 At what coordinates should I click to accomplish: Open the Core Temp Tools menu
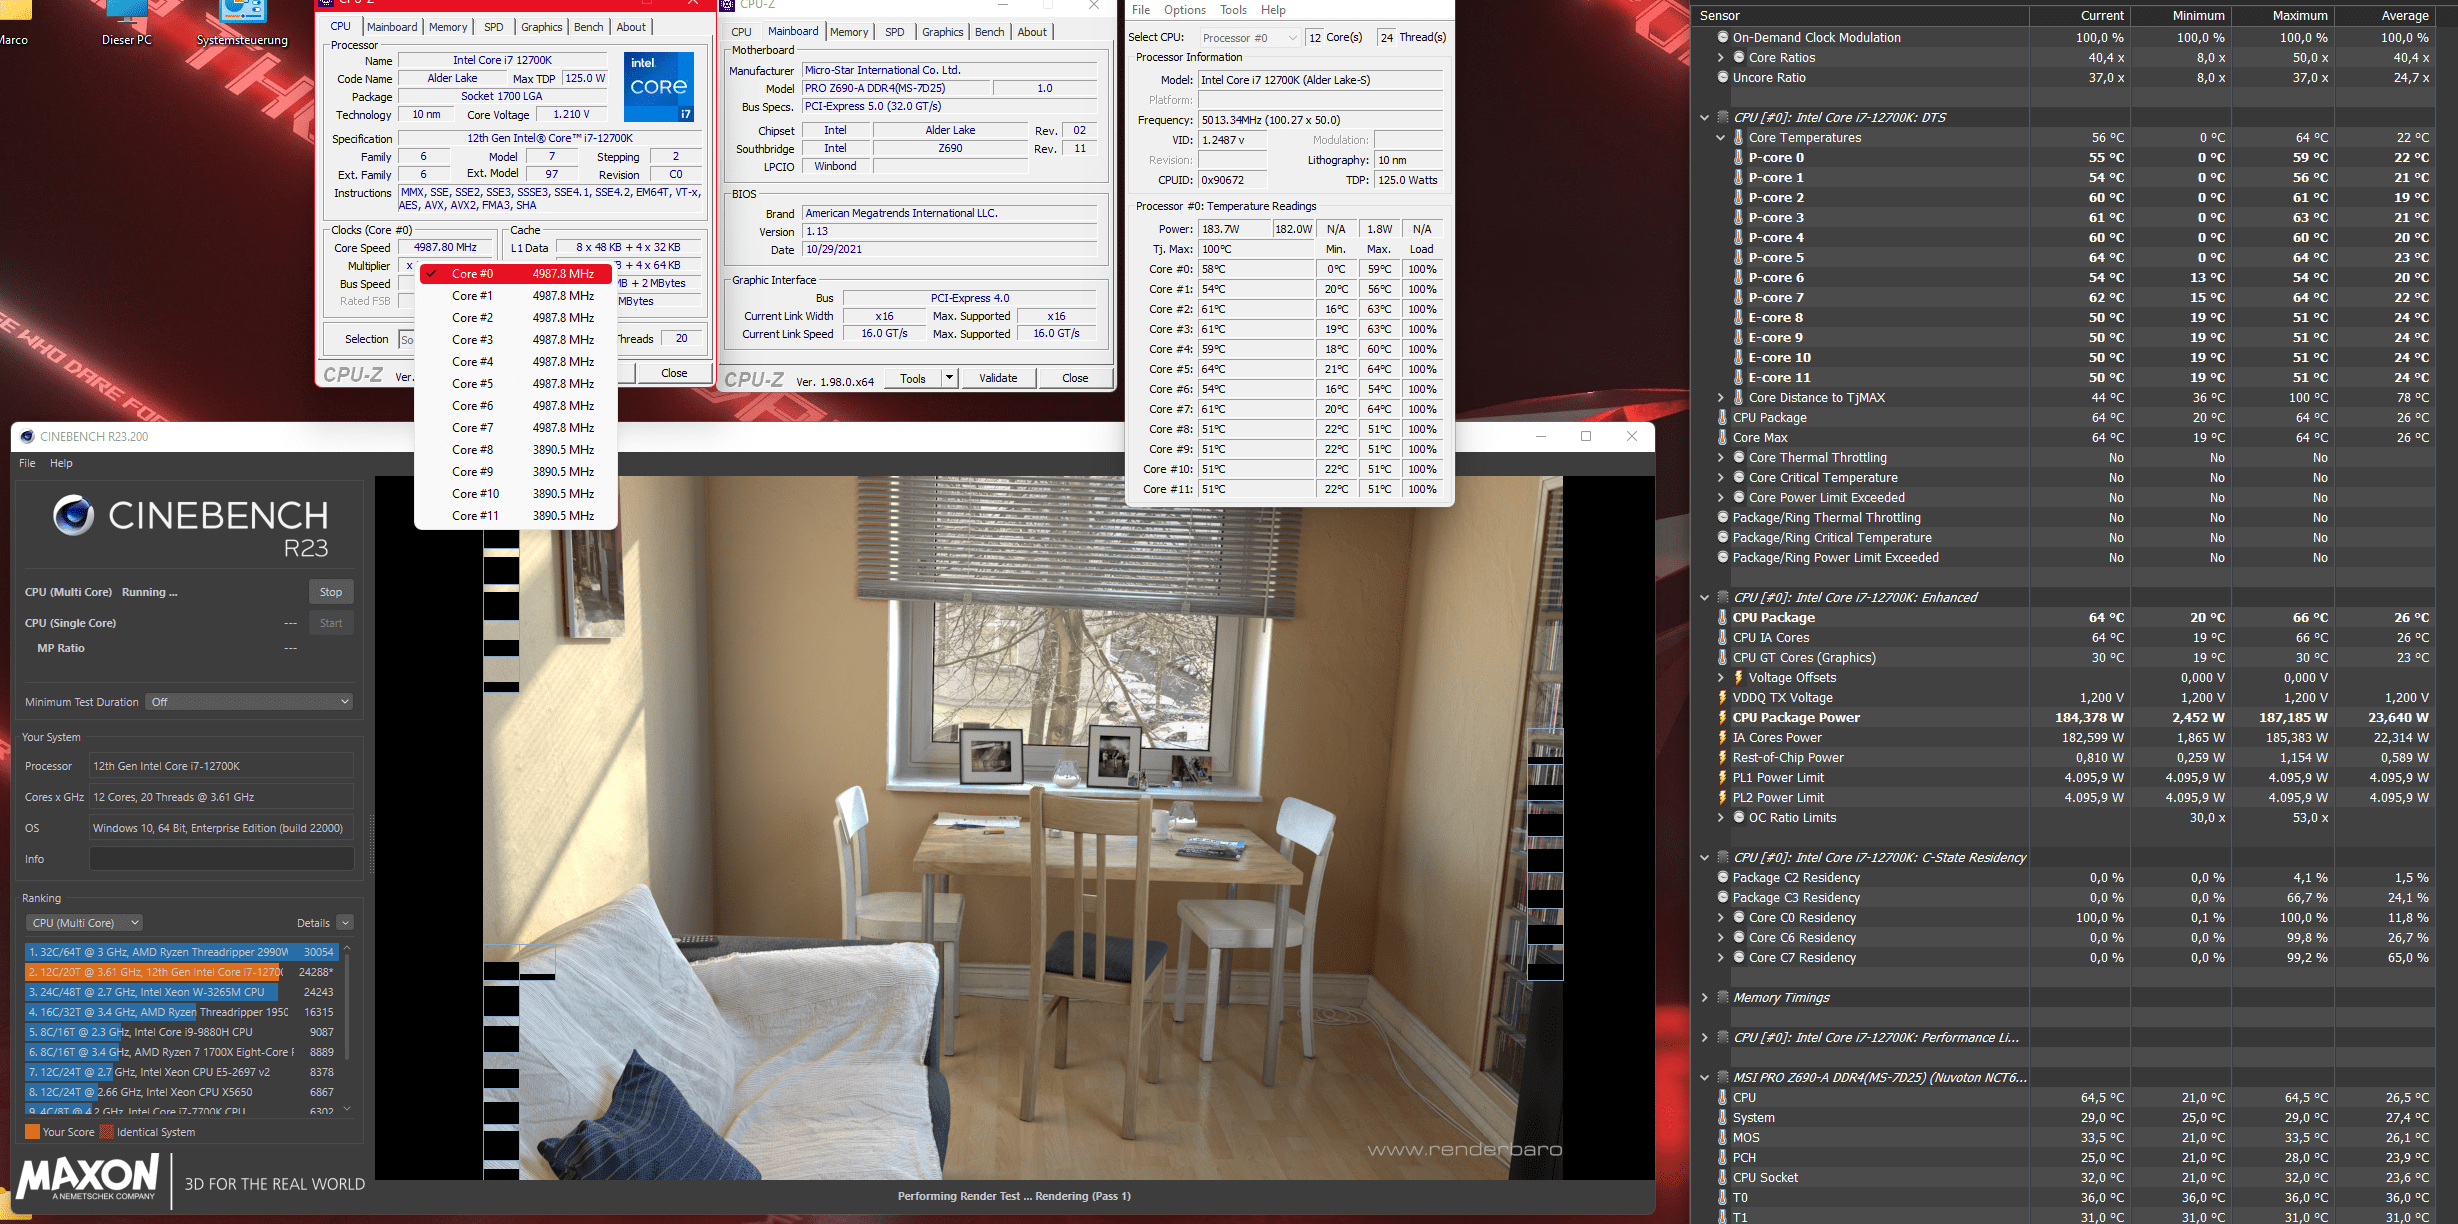(x=1233, y=10)
